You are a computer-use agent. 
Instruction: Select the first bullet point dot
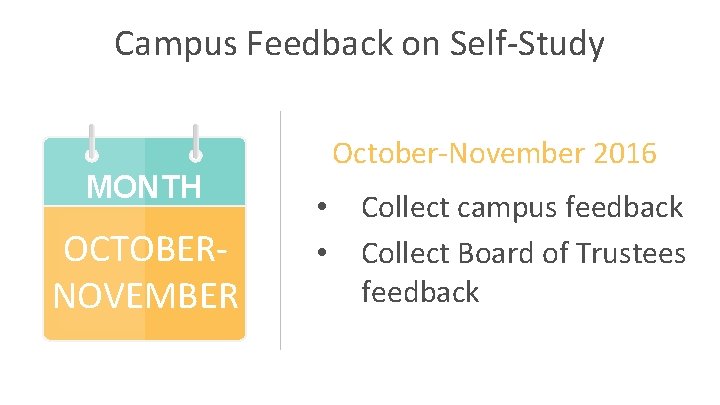[322, 207]
